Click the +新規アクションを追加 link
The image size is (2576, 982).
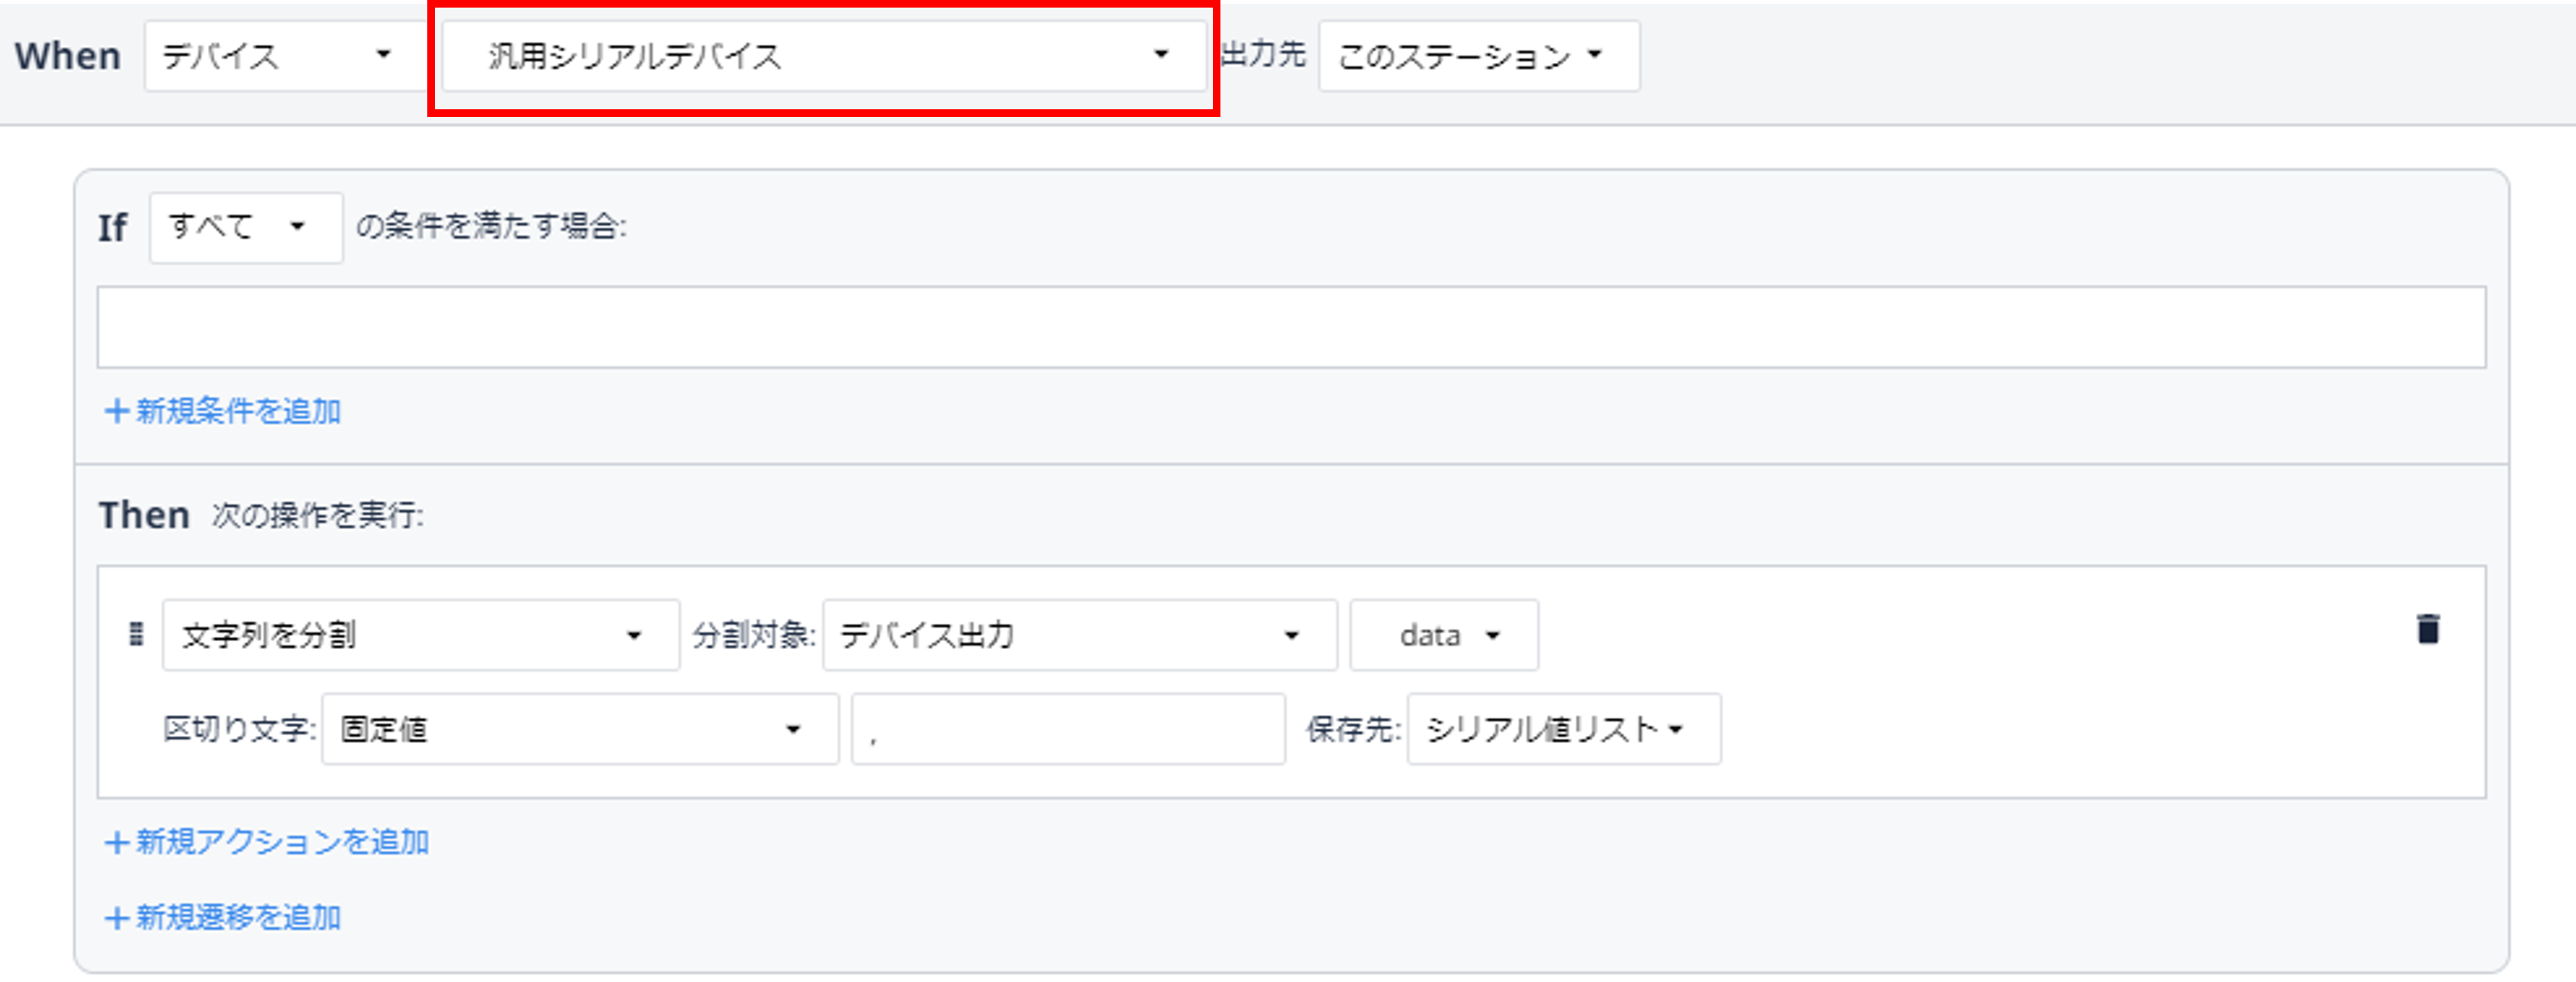tap(267, 842)
